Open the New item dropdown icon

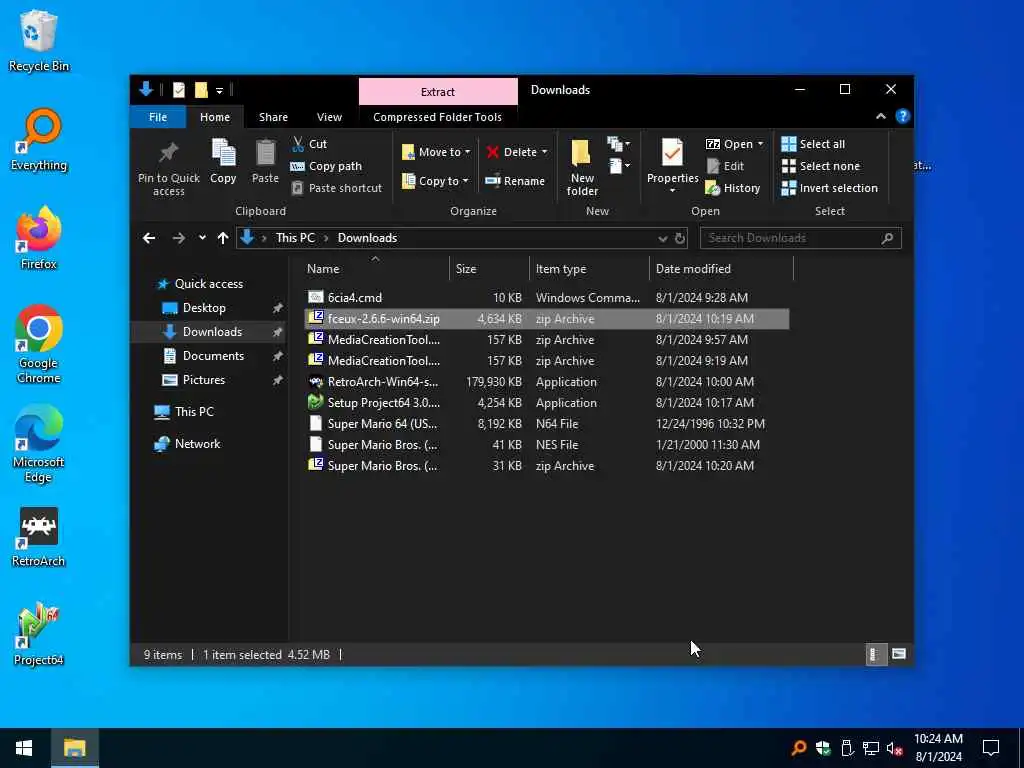click(x=618, y=144)
